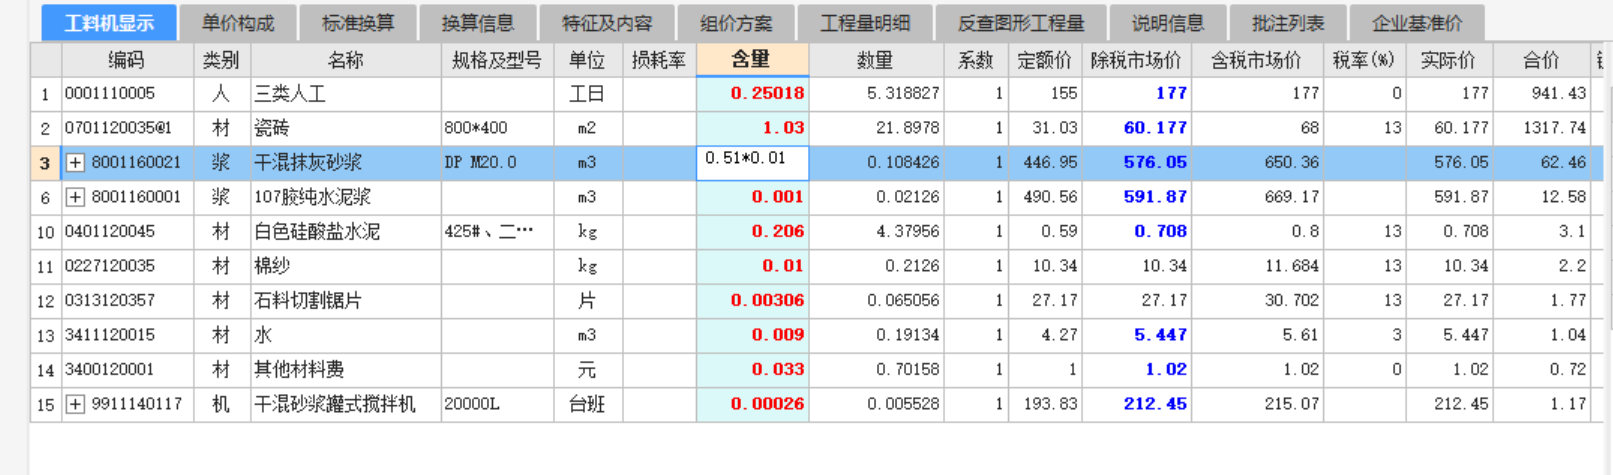The width and height of the screenshot is (1613, 475).
Task: Switch to the 工料机显示 tab
Action: pyautogui.click(x=109, y=23)
